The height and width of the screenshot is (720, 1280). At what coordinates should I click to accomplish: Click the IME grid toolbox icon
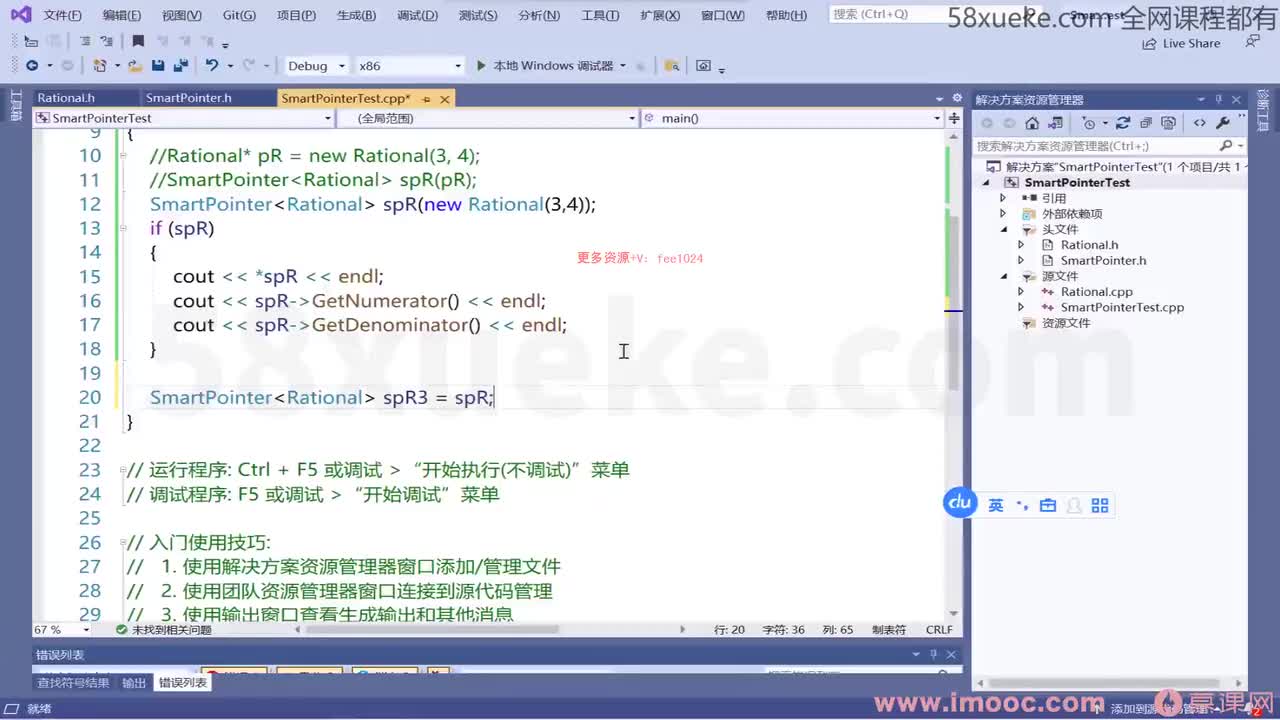1100,505
